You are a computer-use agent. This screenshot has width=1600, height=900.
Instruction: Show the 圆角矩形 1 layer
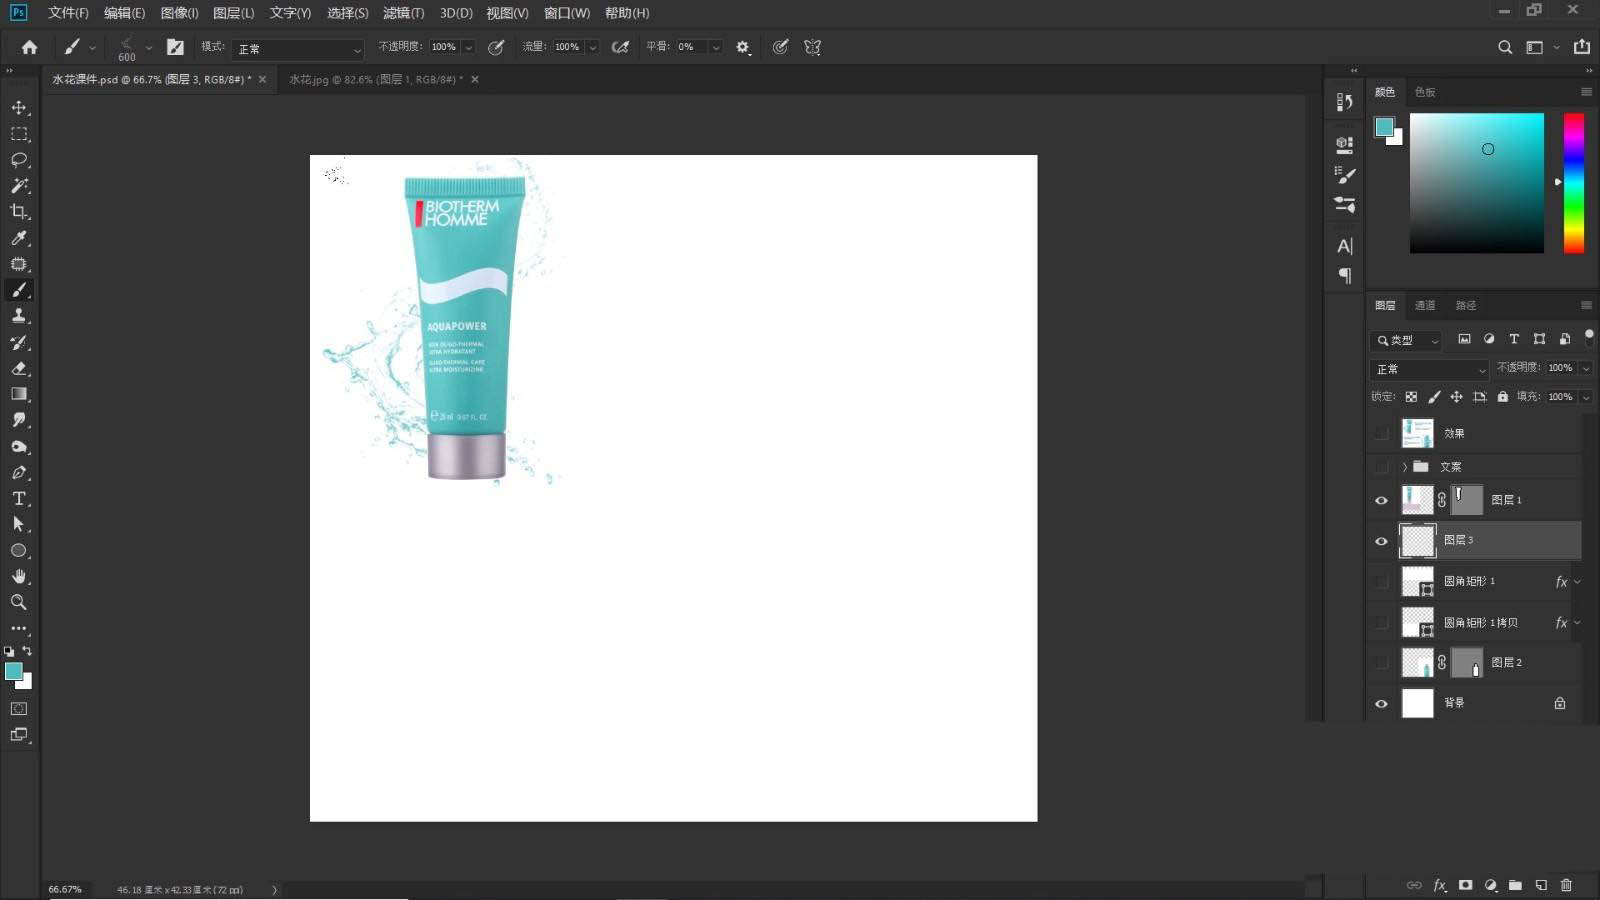[x=1381, y=581]
